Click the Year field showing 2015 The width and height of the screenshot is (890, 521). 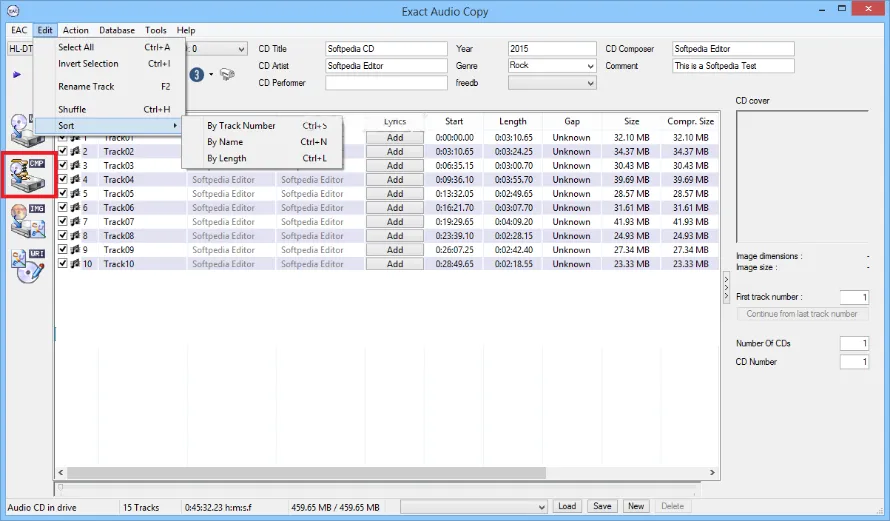tap(552, 49)
